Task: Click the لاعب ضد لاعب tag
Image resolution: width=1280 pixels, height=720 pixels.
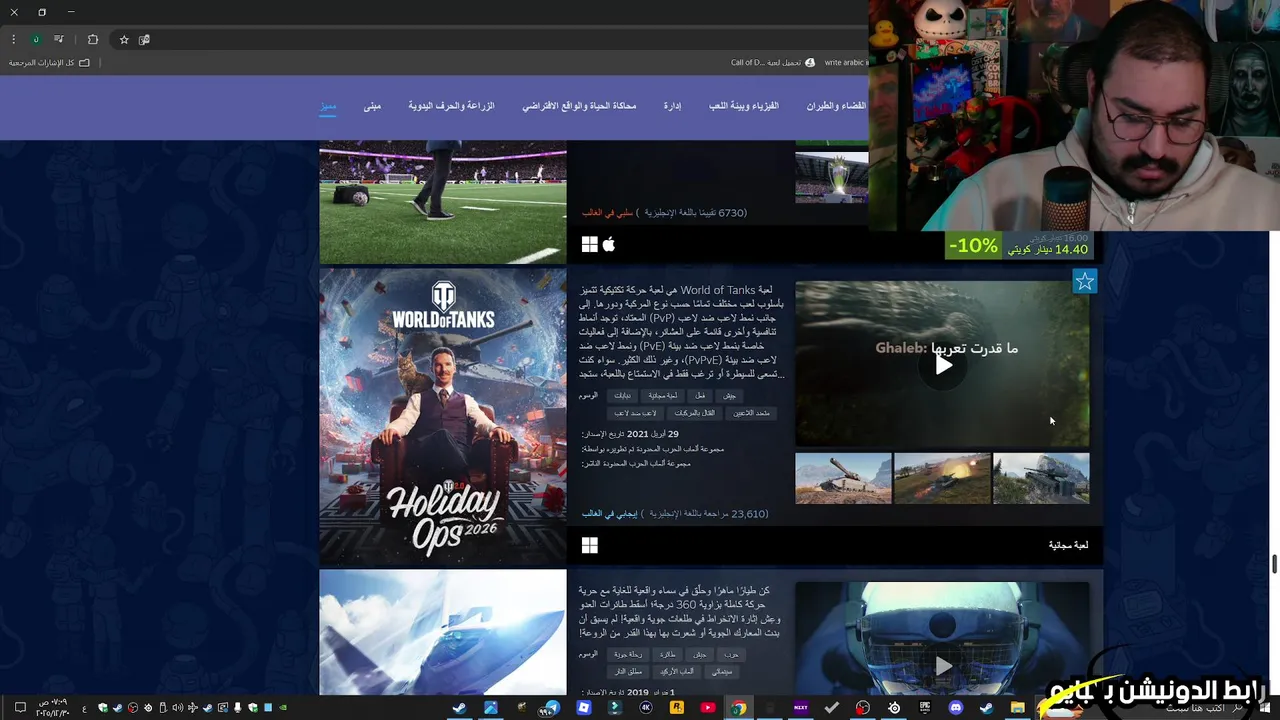Action: coord(635,413)
